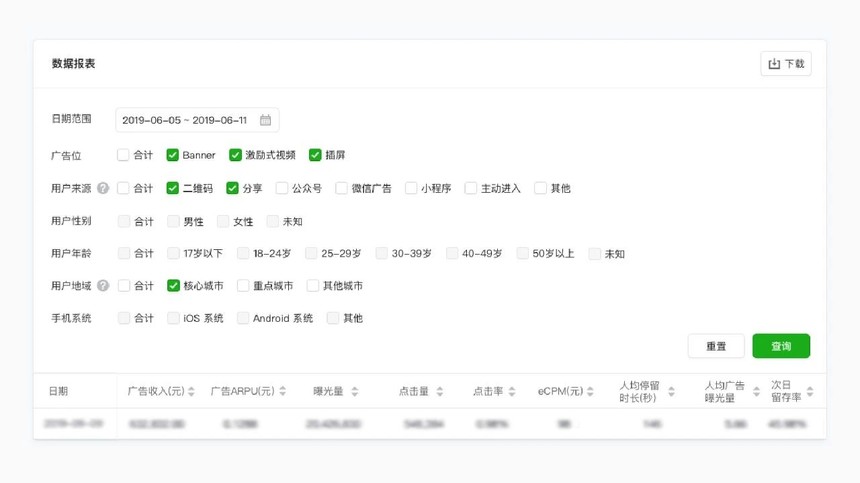Check the 25-29岁 age checkbox
Viewport: 860px width, 483px height.
tap(312, 253)
